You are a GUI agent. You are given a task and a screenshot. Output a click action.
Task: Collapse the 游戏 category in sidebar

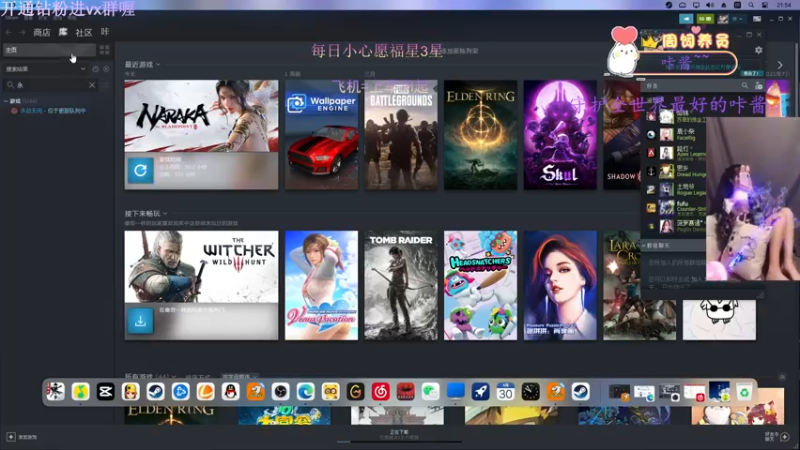[x=6, y=101]
